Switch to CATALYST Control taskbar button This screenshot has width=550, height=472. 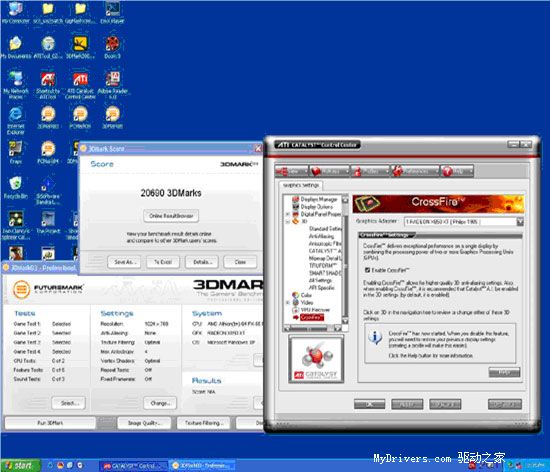coord(133,466)
